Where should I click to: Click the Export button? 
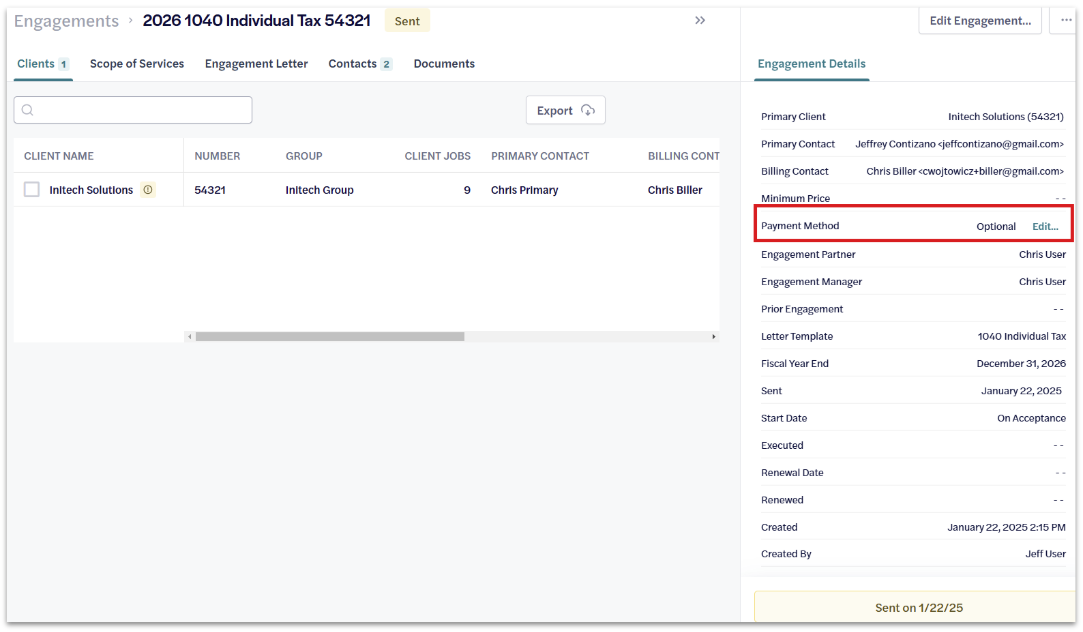tap(566, 111)
